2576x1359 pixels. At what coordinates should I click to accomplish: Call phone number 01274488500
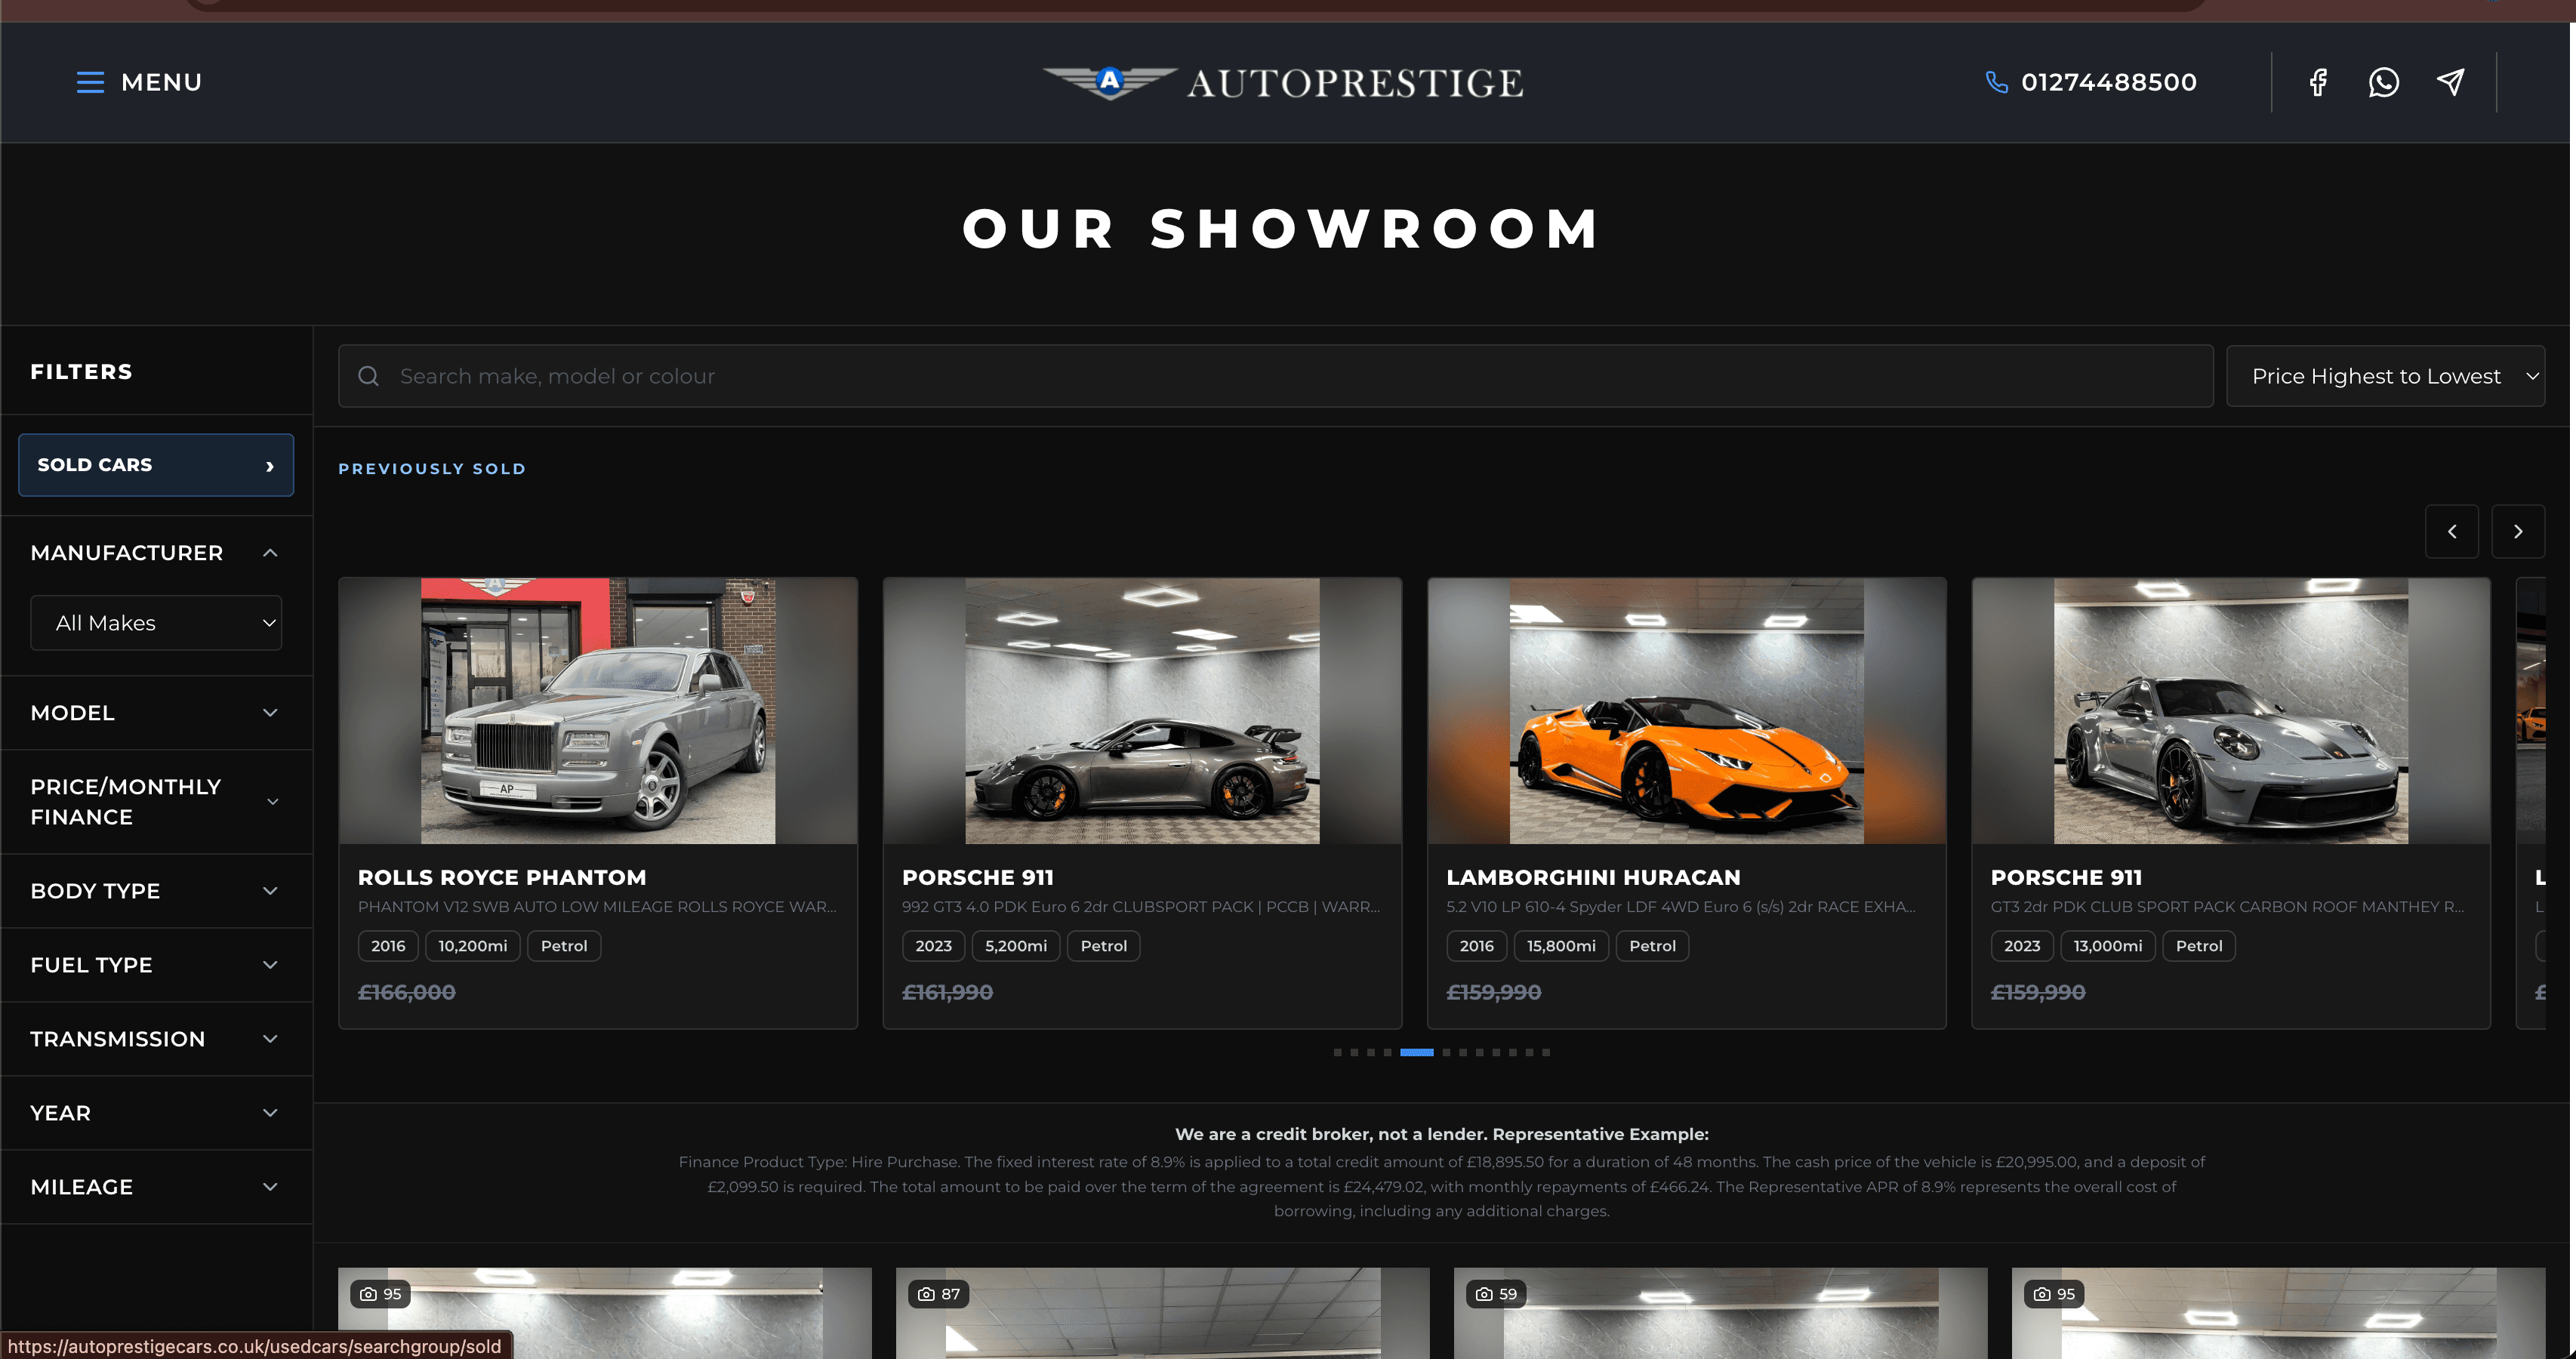[x=2109, y=82]
